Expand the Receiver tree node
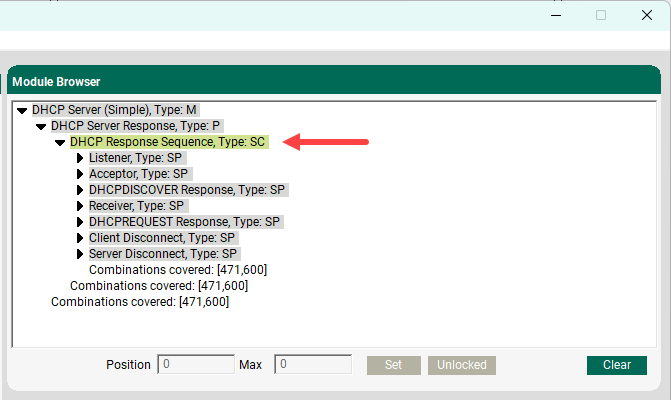The width and height of the screenshot is (671, 400). [x=80, y=206]
